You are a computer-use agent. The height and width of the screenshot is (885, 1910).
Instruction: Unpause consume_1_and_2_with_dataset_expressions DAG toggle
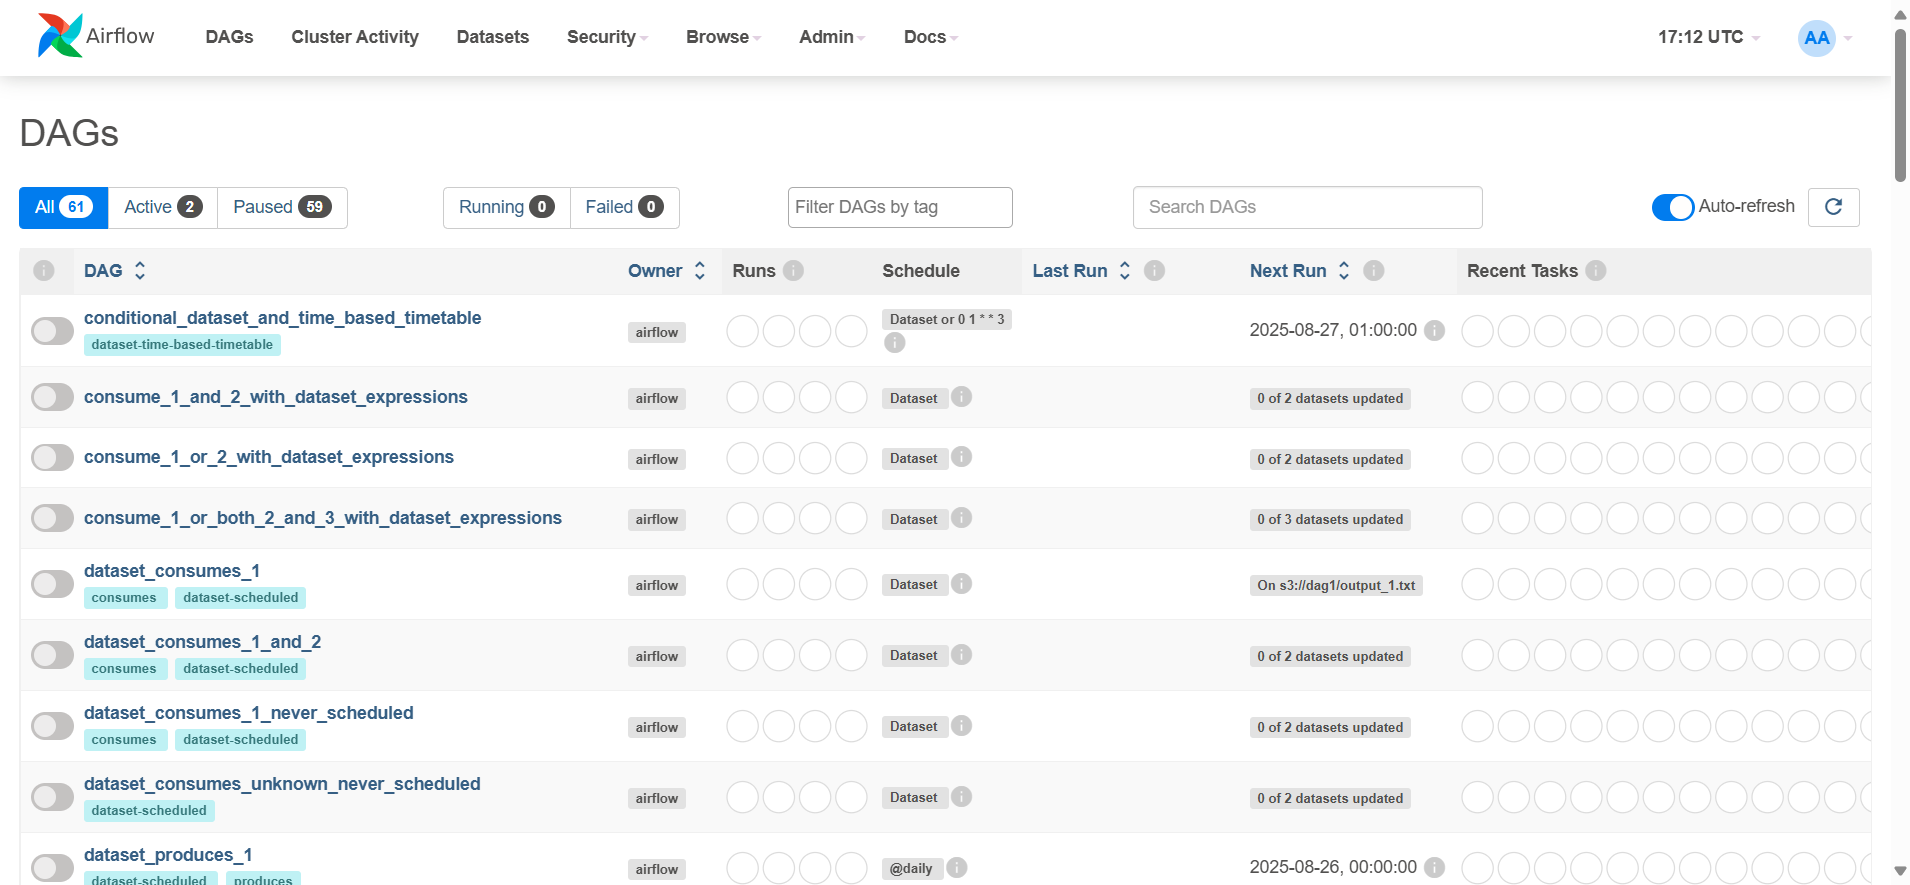point(52,397)
